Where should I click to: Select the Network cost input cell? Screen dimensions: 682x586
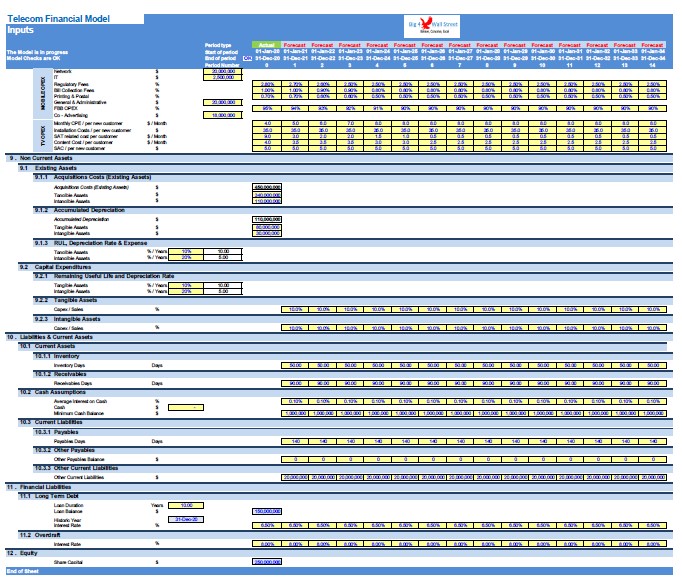tap(223, 71)
